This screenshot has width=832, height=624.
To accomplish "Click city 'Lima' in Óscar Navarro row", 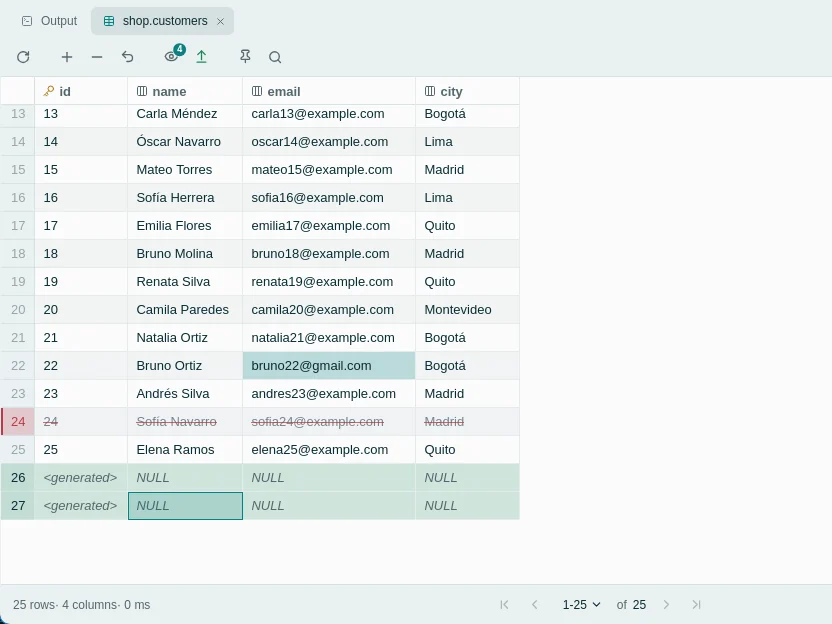I will pos(467,142).
